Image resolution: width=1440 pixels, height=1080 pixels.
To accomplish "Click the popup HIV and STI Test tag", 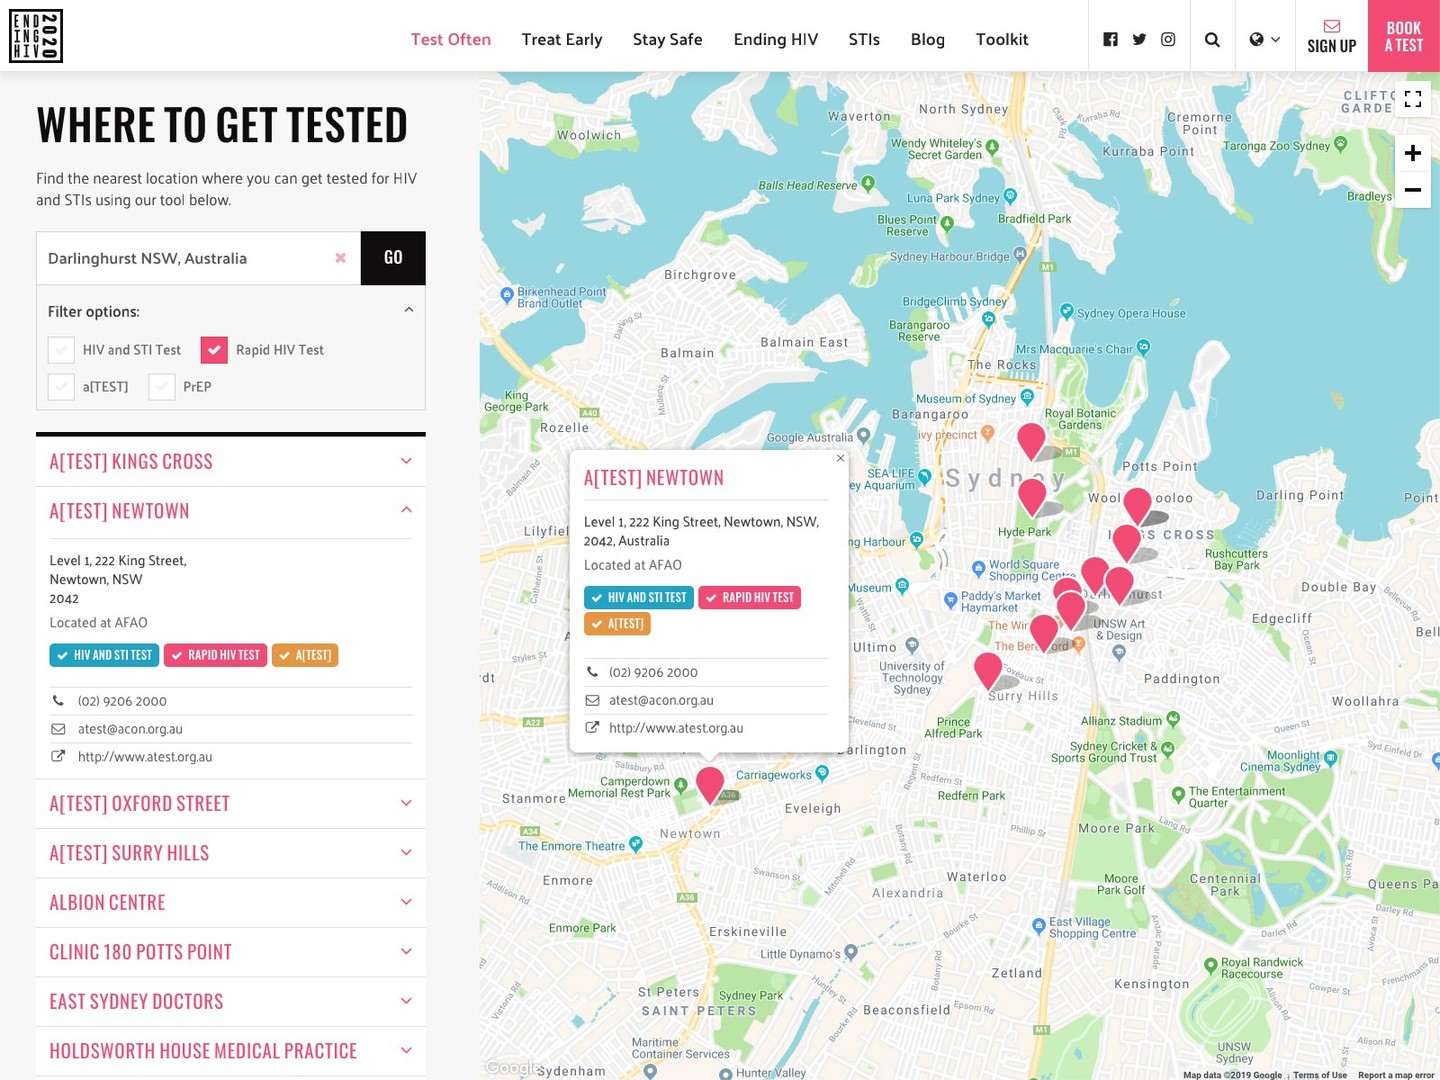I will pyautogui.click(x=638, y=597).
